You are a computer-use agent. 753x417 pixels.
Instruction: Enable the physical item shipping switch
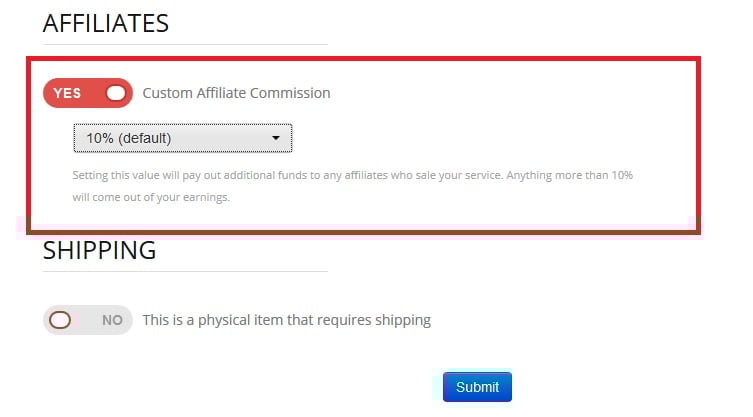pyautogui.click(x=88, y=320)
